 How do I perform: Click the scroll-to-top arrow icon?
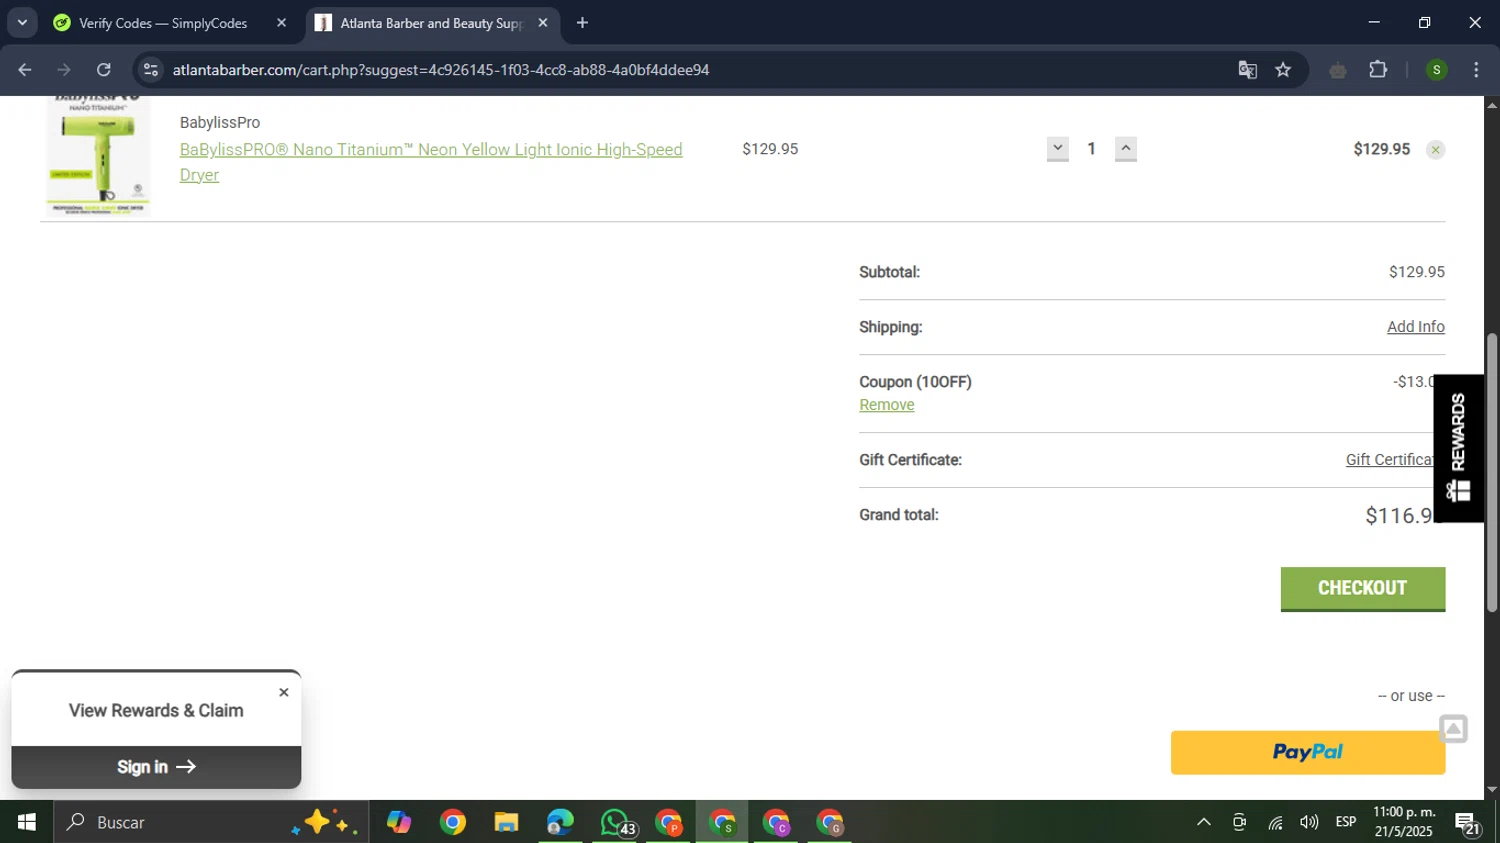click(x=1453, y=729)
